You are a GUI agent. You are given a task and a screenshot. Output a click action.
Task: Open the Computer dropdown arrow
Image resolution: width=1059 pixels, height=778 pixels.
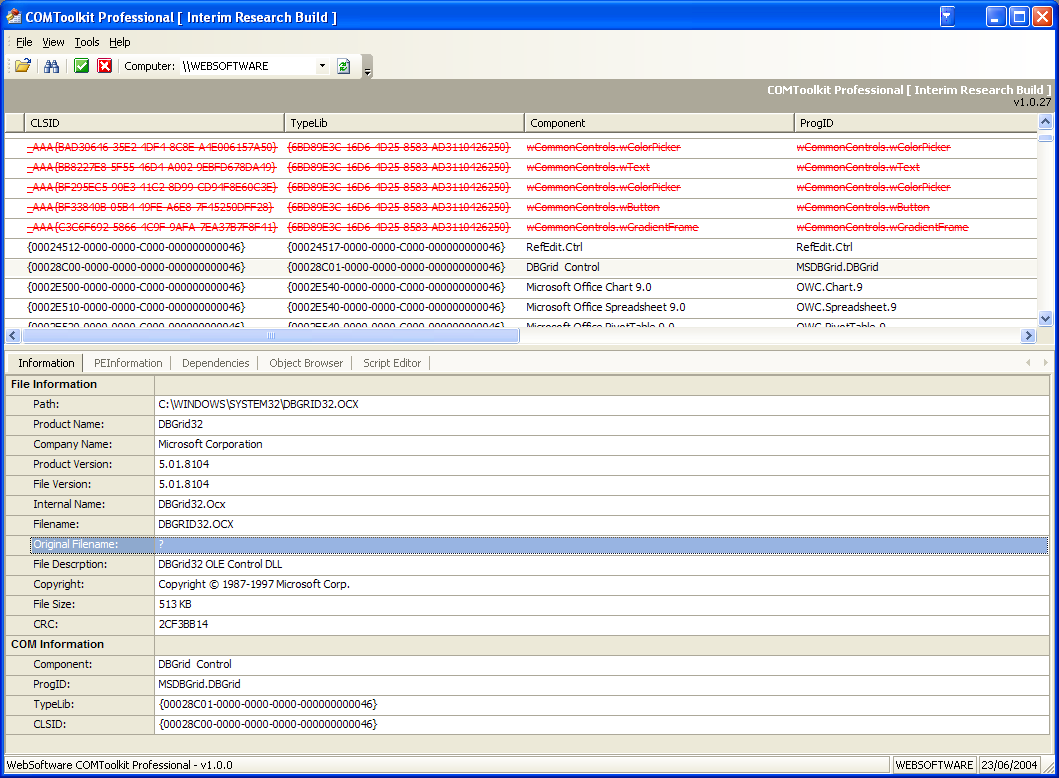click(322, 66)
